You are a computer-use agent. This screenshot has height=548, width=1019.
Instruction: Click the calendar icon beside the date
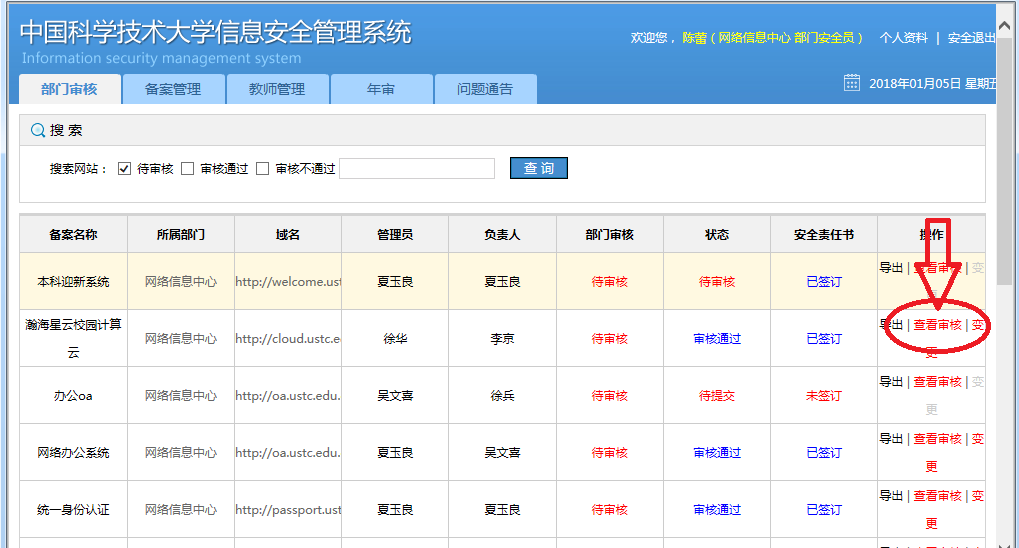[851, 83]
